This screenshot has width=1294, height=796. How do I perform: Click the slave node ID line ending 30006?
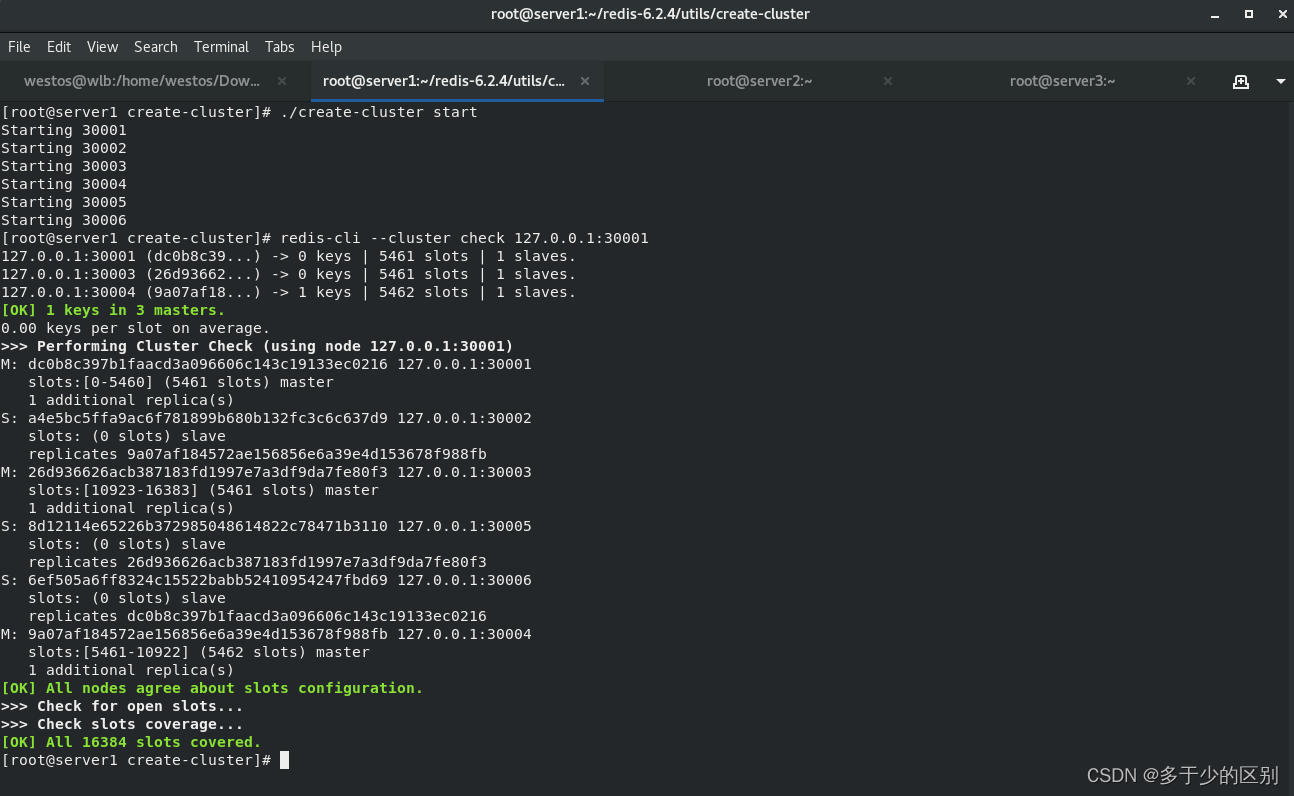pyautogui.click(x=266, y=580)
